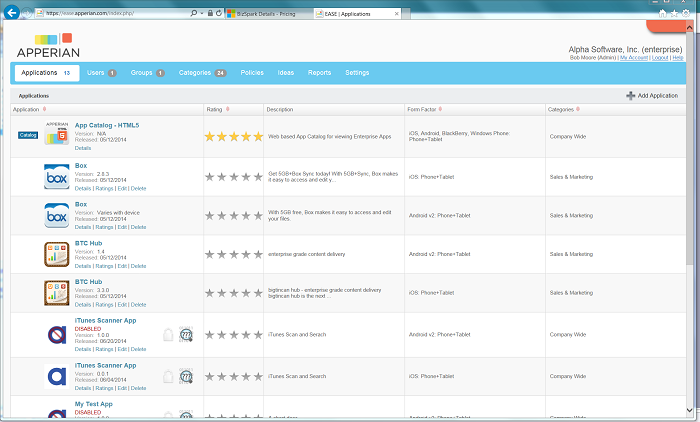Click the browser back arrow button
This screenshot has height=422, width=700.
click(12, 13)
